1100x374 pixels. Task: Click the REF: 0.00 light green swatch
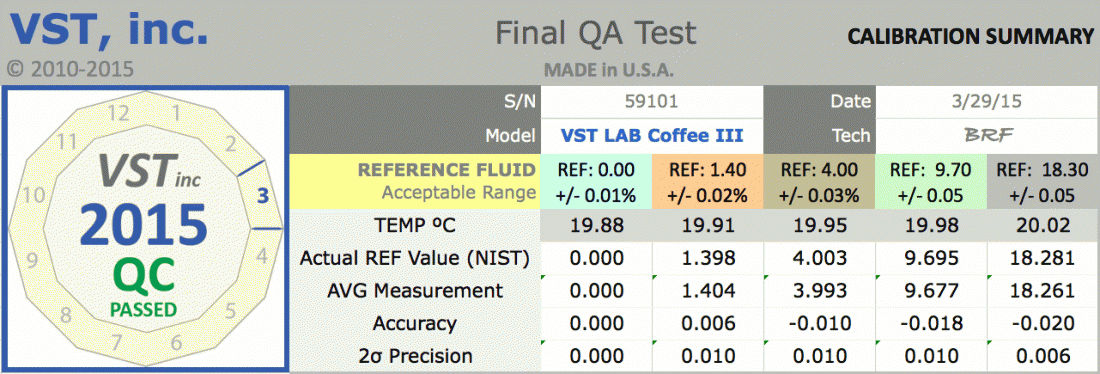tap(596, 182)
